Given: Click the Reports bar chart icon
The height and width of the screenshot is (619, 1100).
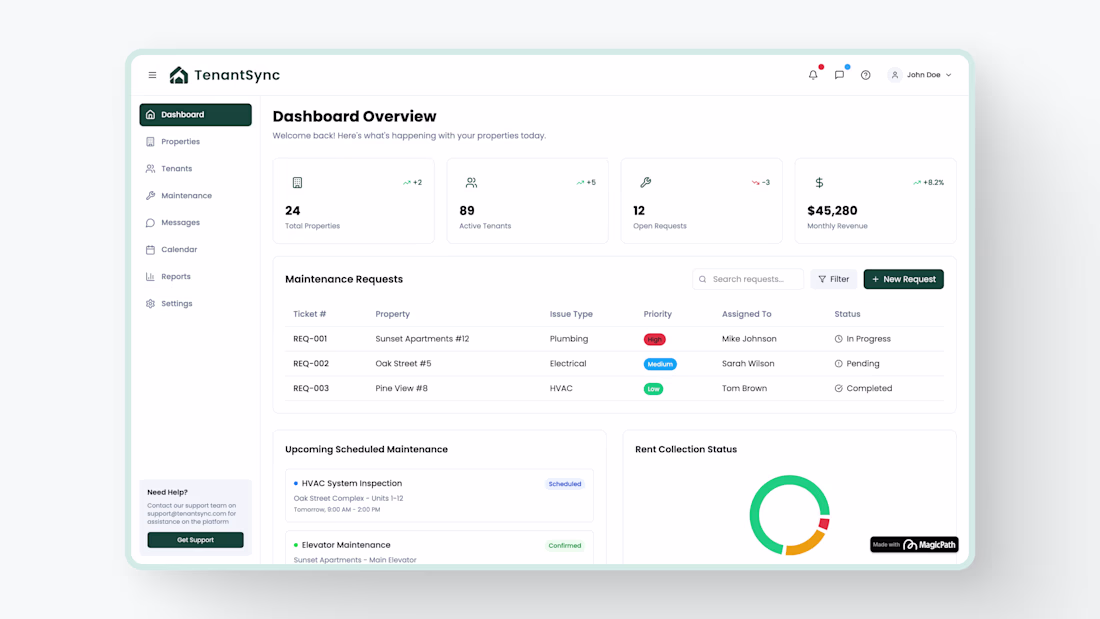Looking at the screenshot, I should coord(150,277).
